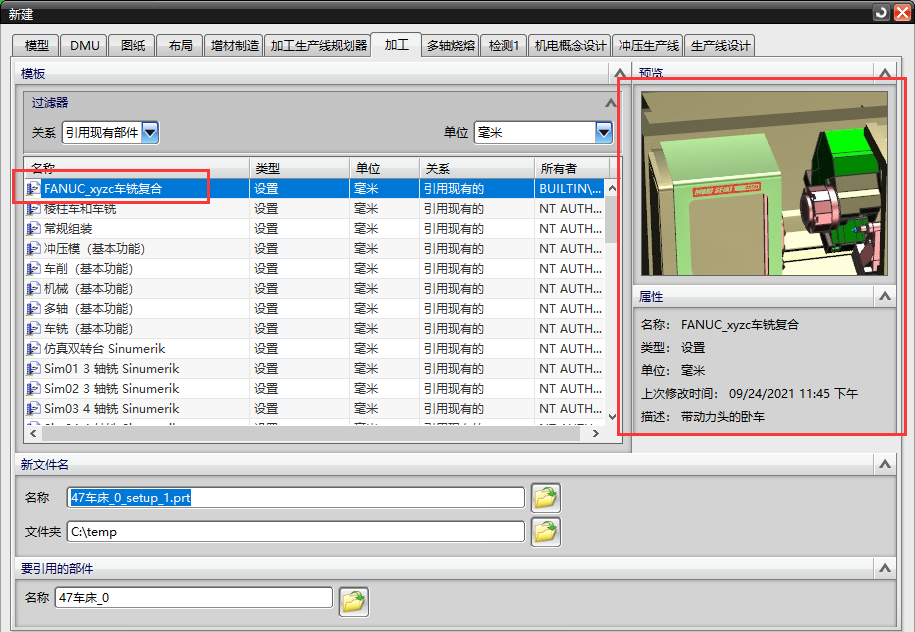Image resolution: width=915 pixels, height=632 pixels.
Task: Select the 多轴（基本功能）template row
Action: [x=314, y=309]
